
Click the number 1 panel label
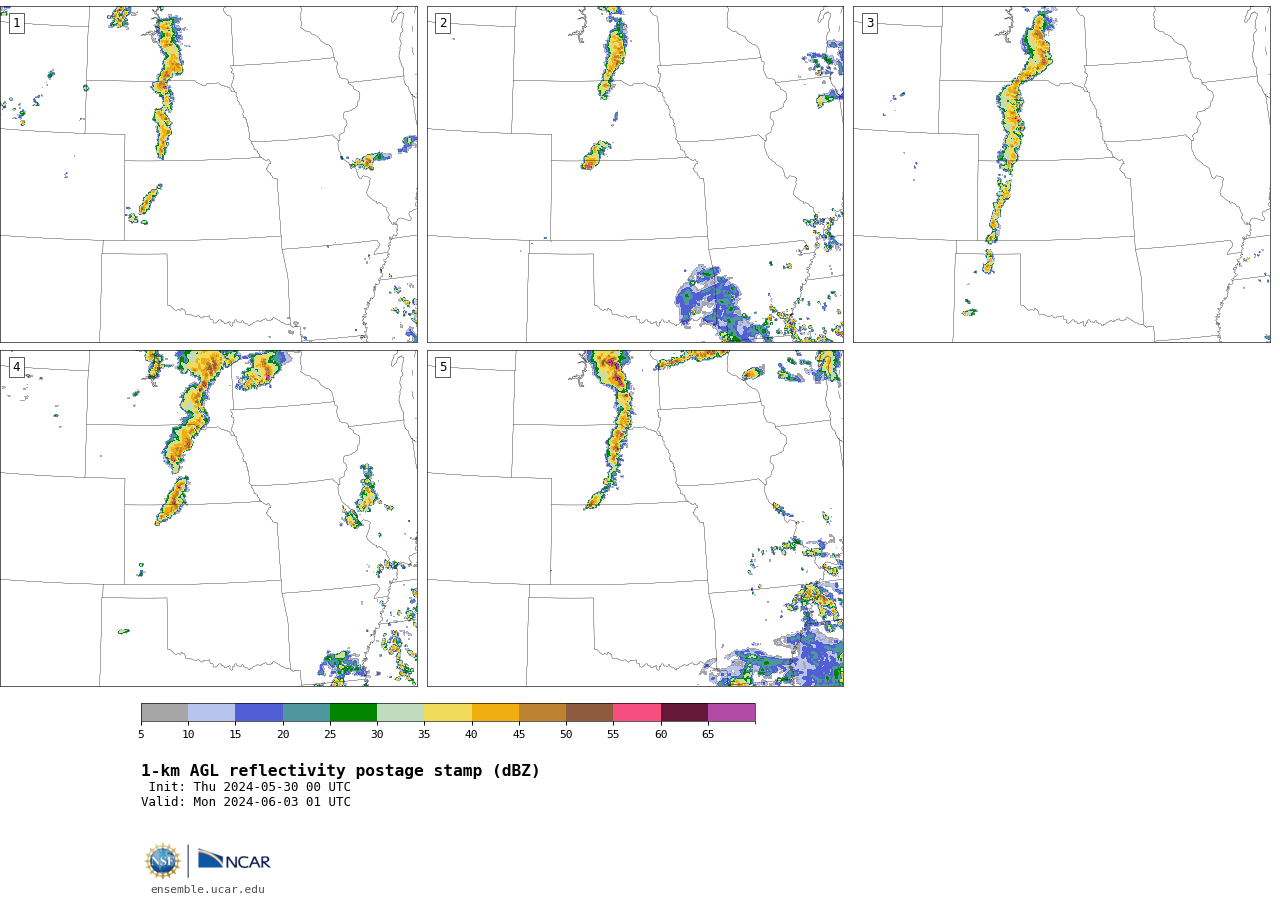pos(16,23)
